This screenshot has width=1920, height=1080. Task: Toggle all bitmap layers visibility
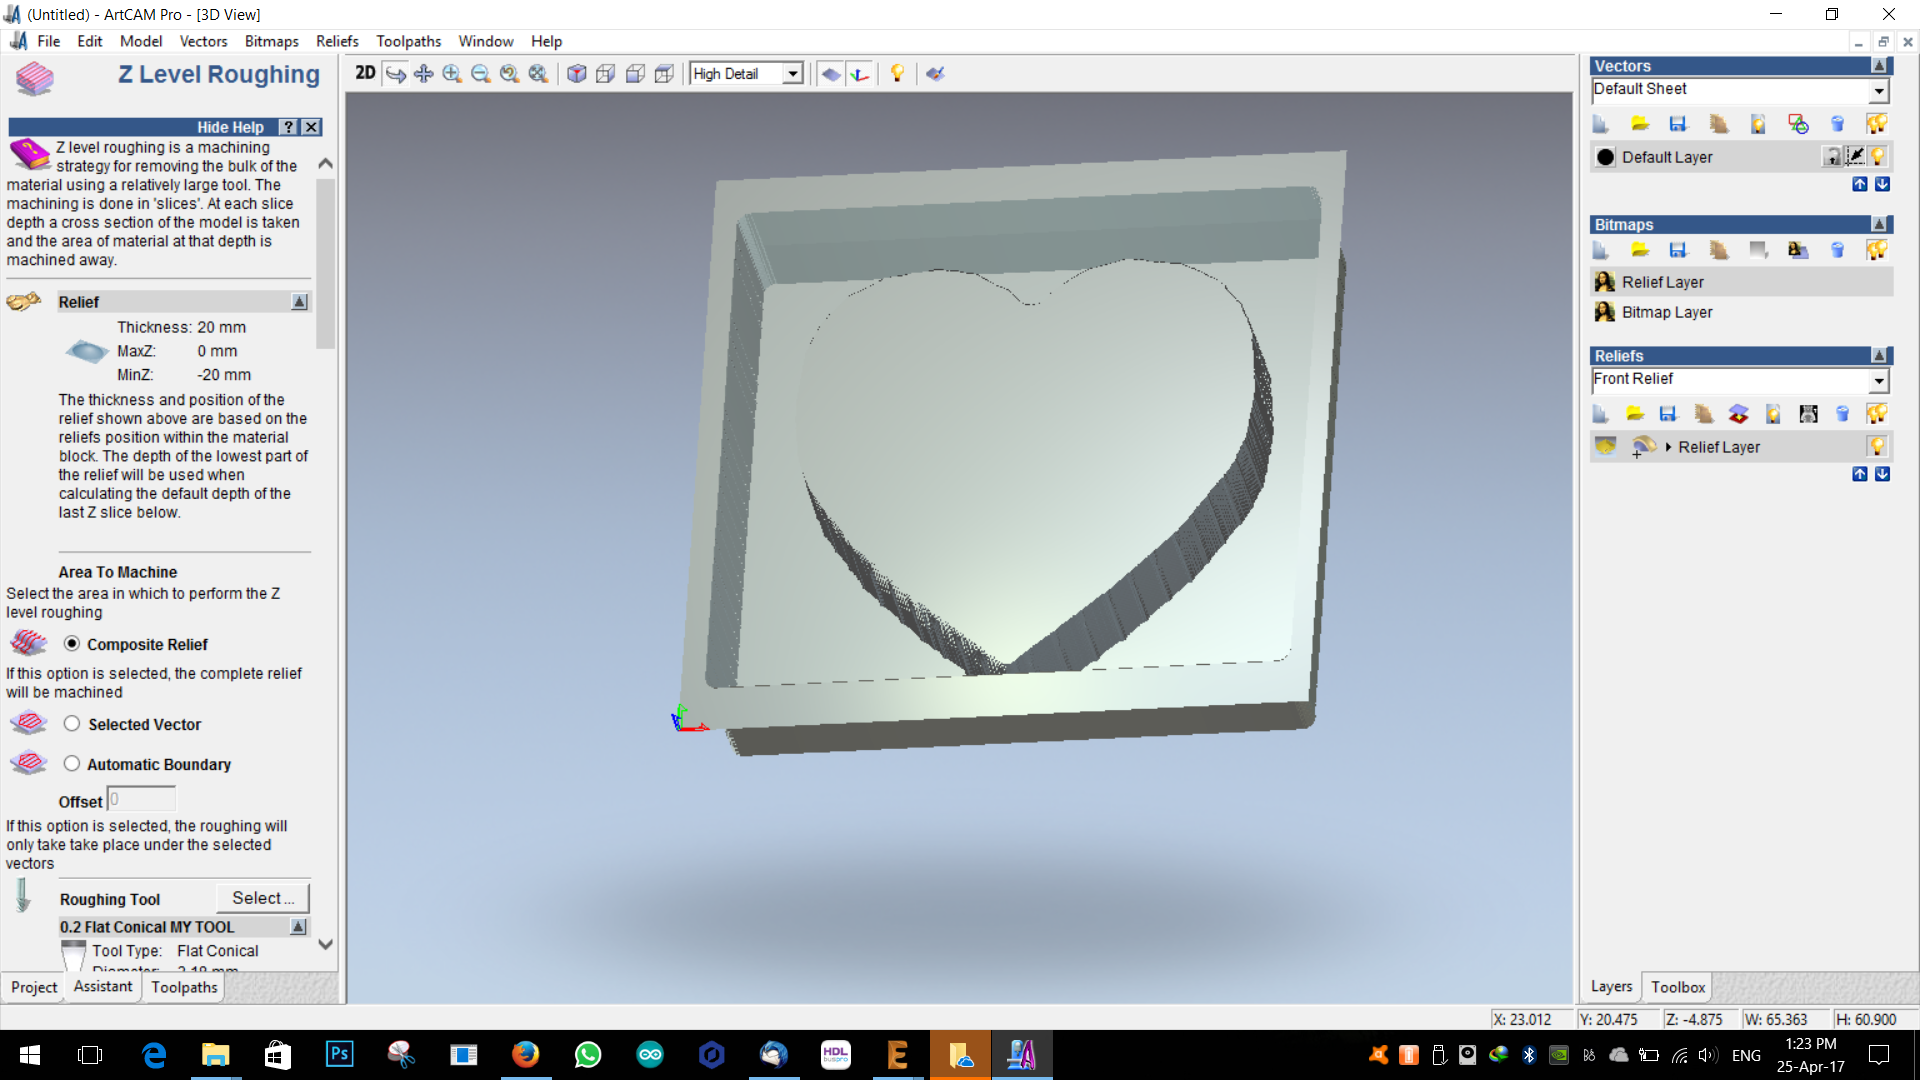pos(1877,250)
